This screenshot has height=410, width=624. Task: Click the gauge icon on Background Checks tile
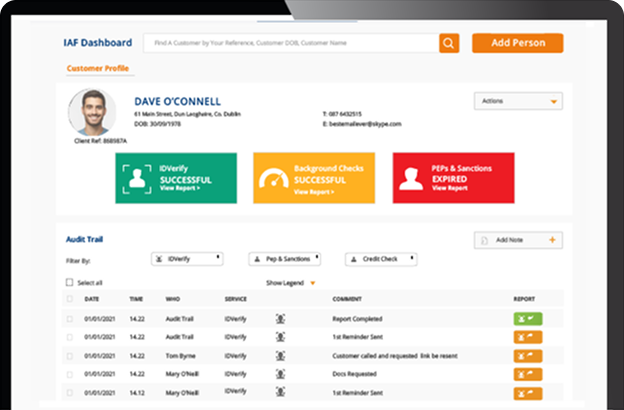274,178
